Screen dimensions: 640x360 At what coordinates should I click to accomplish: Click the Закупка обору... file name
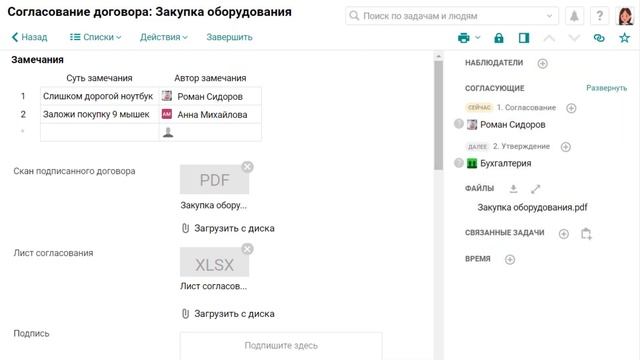(x=213, y=205)
